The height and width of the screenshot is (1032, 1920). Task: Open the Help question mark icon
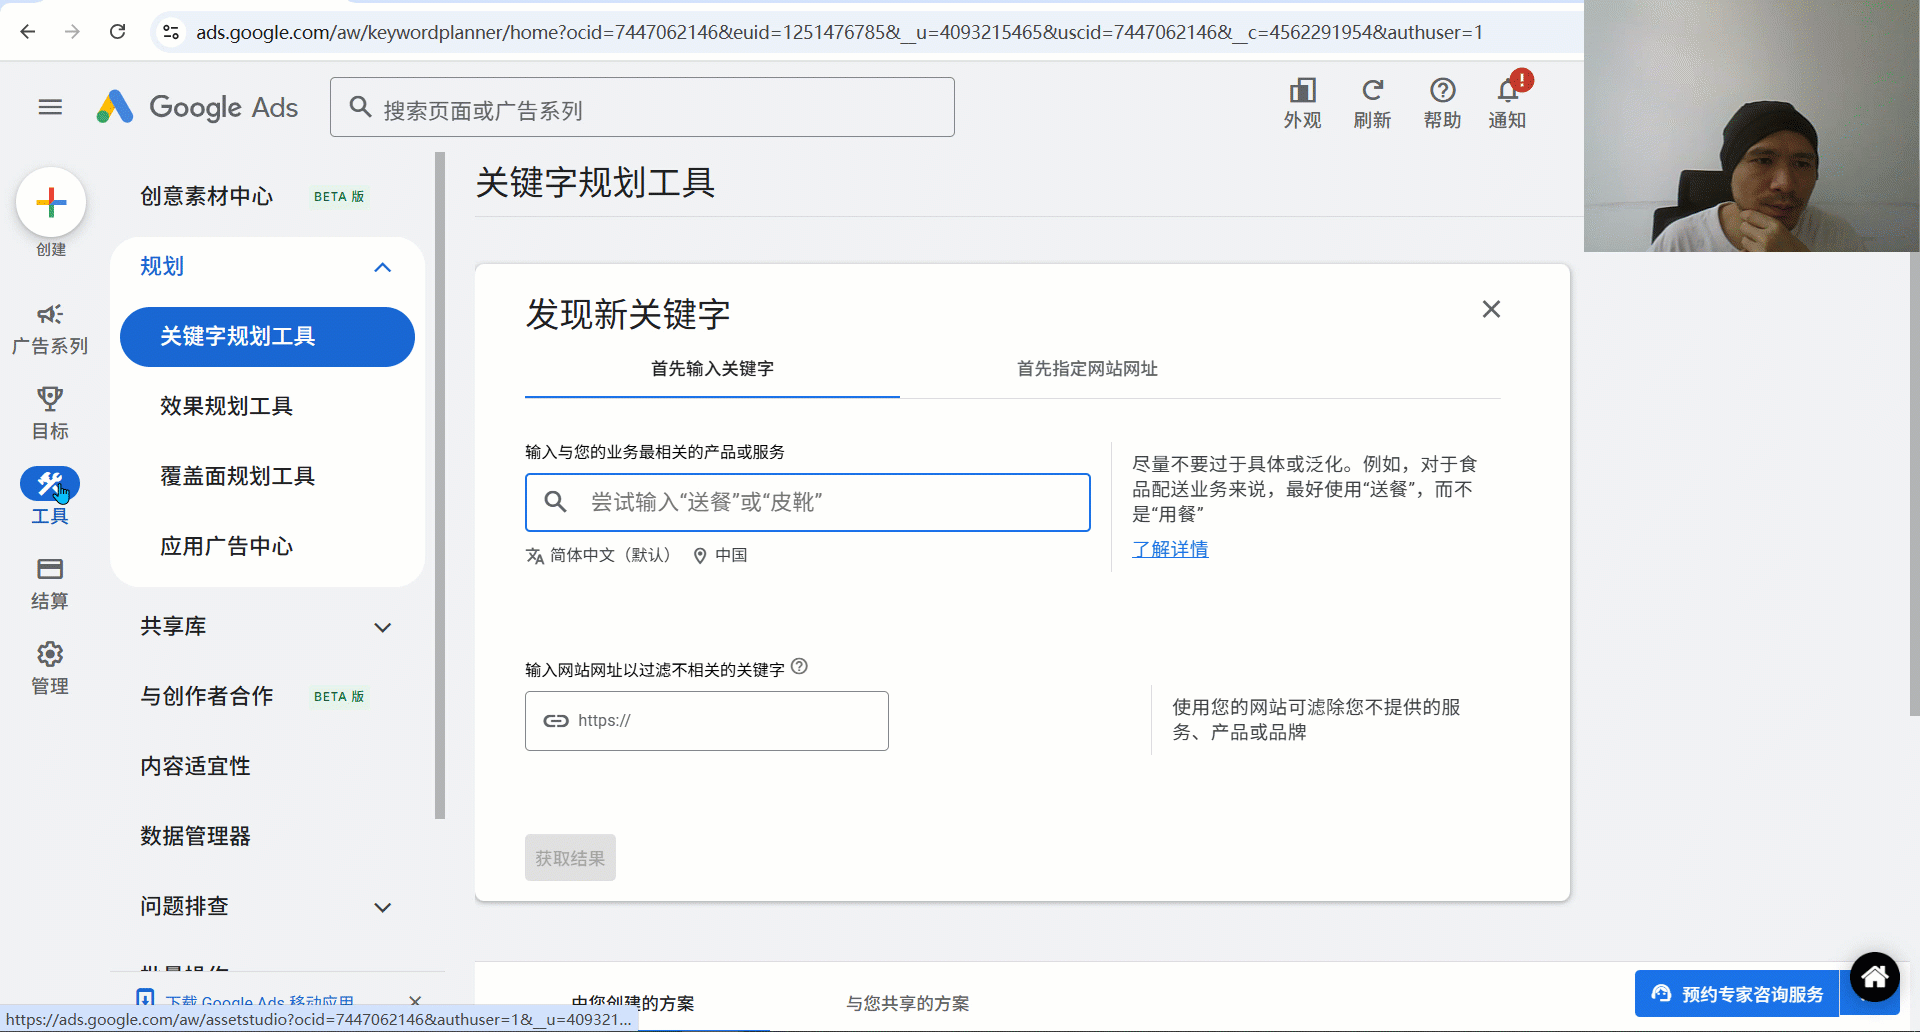pos(1442,92)
